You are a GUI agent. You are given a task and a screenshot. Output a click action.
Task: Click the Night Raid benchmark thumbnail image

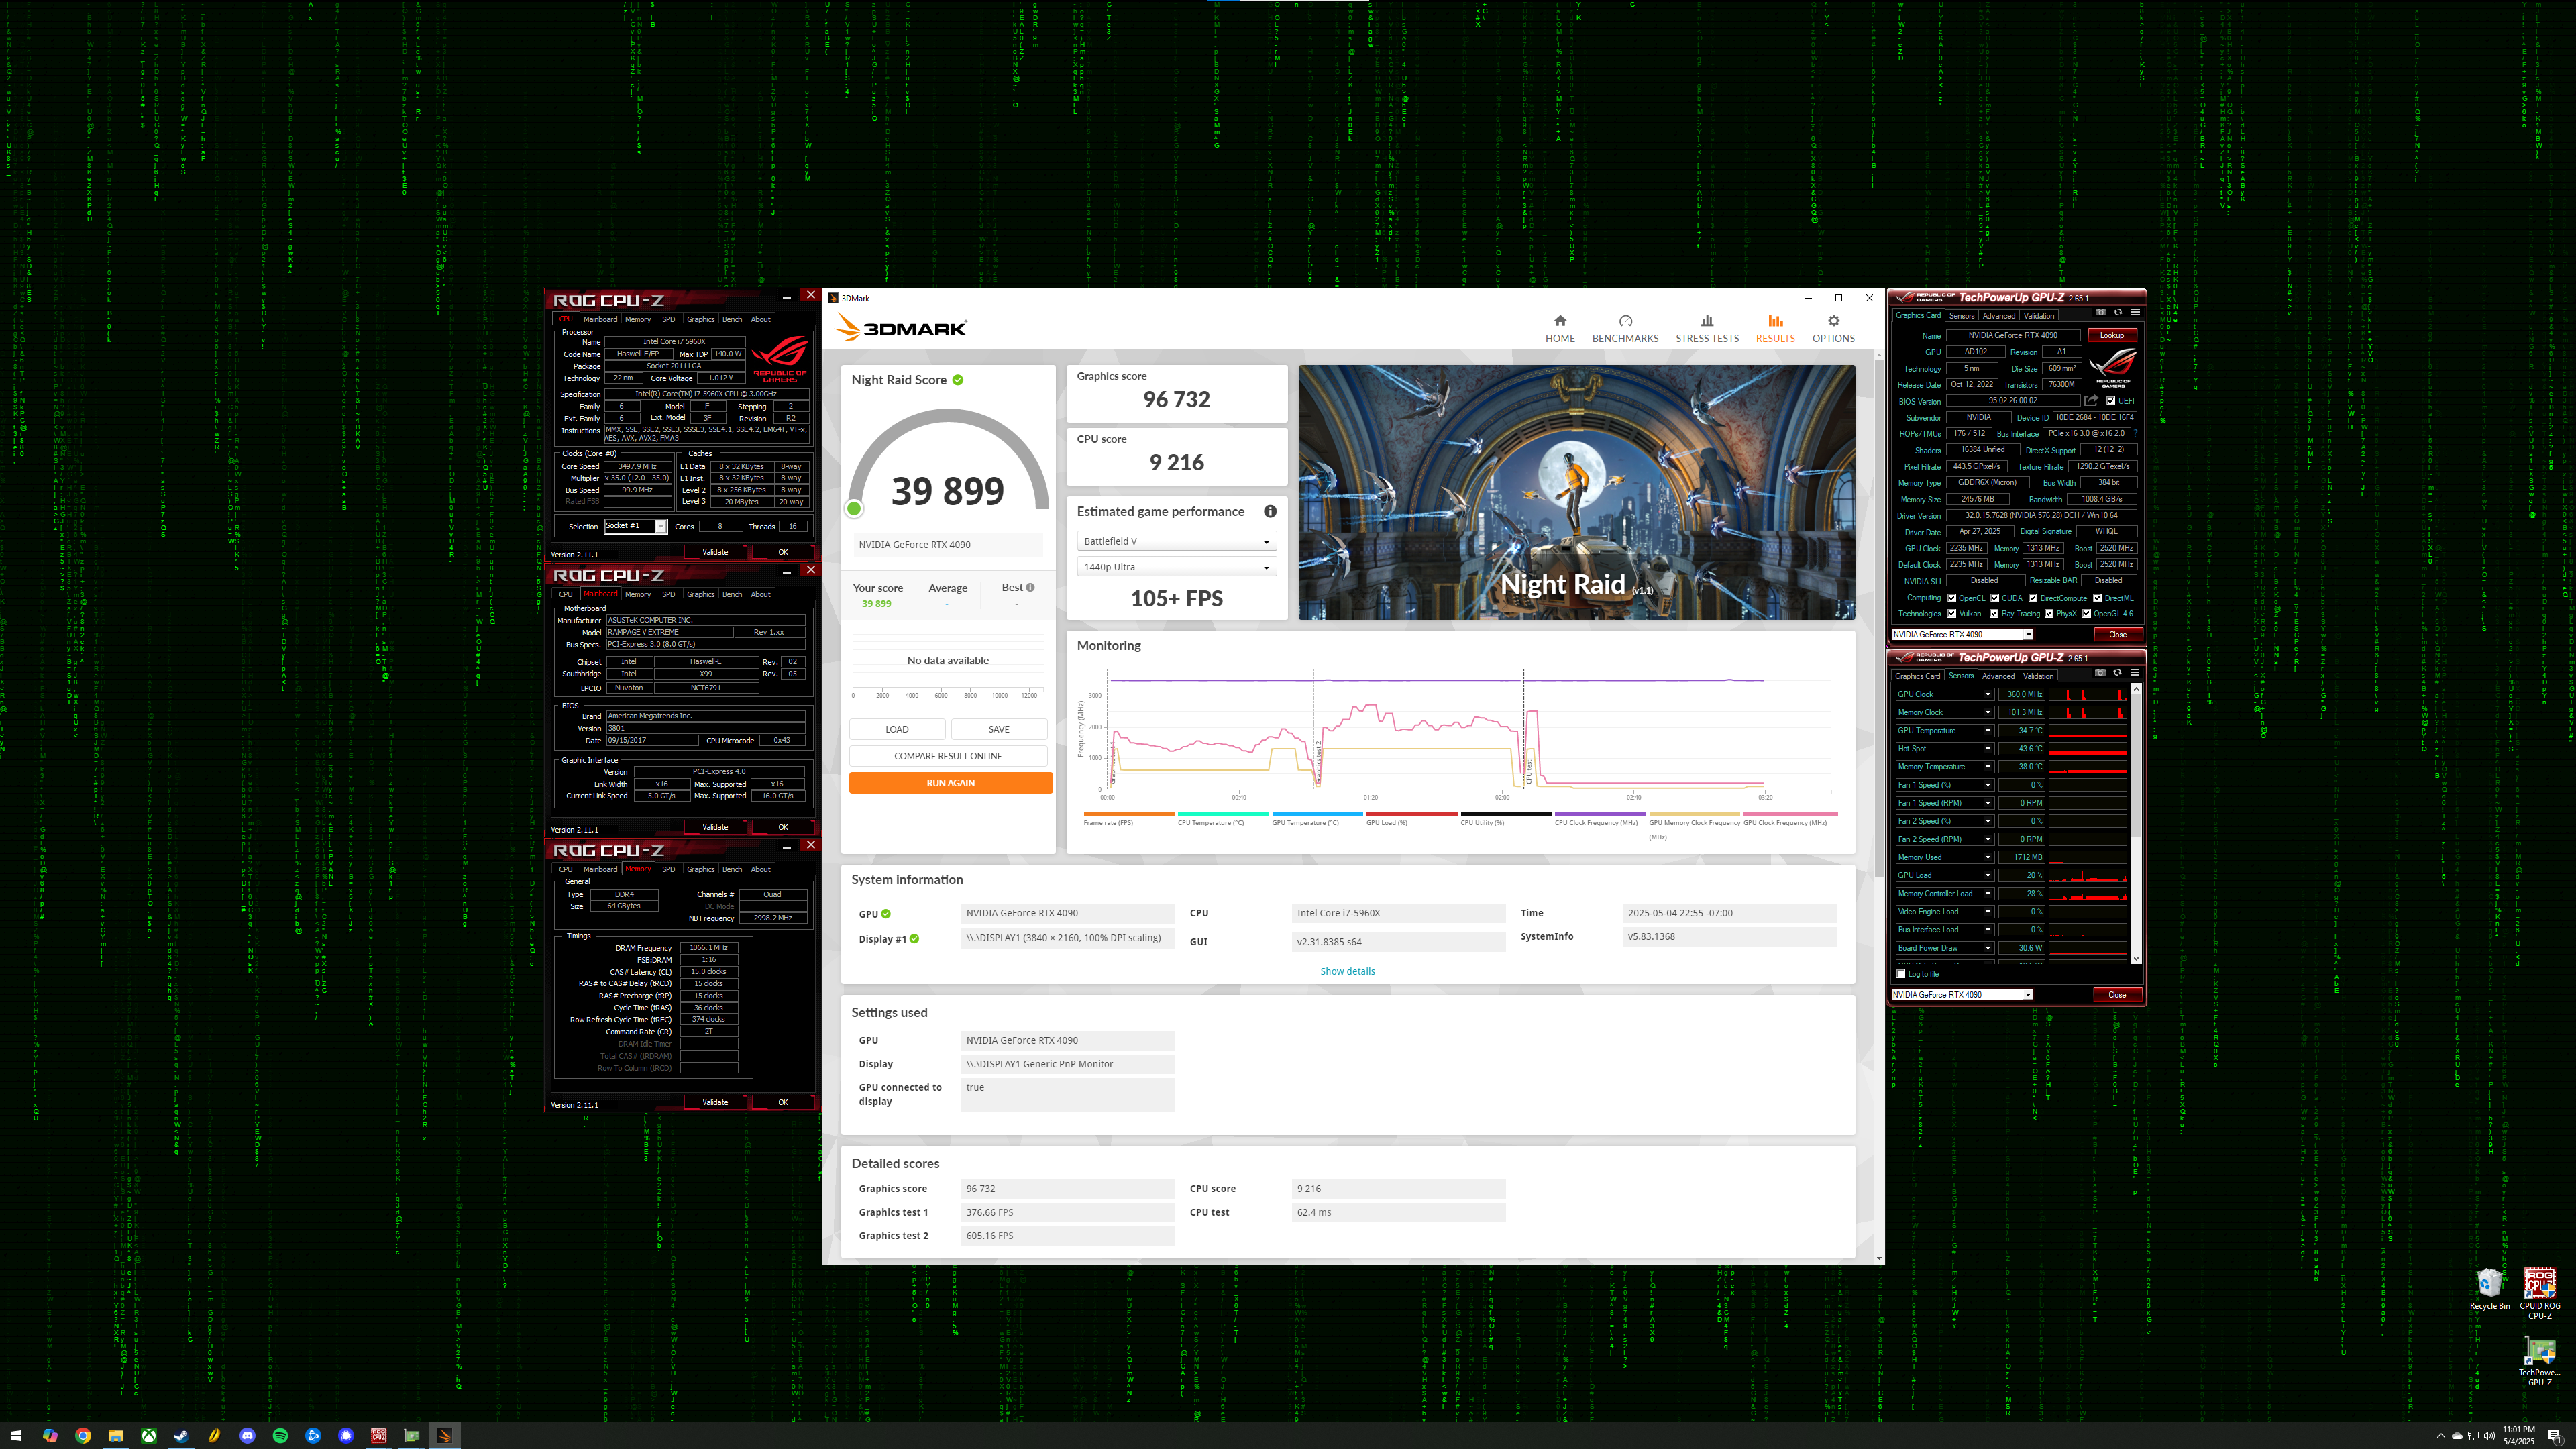1576,492
